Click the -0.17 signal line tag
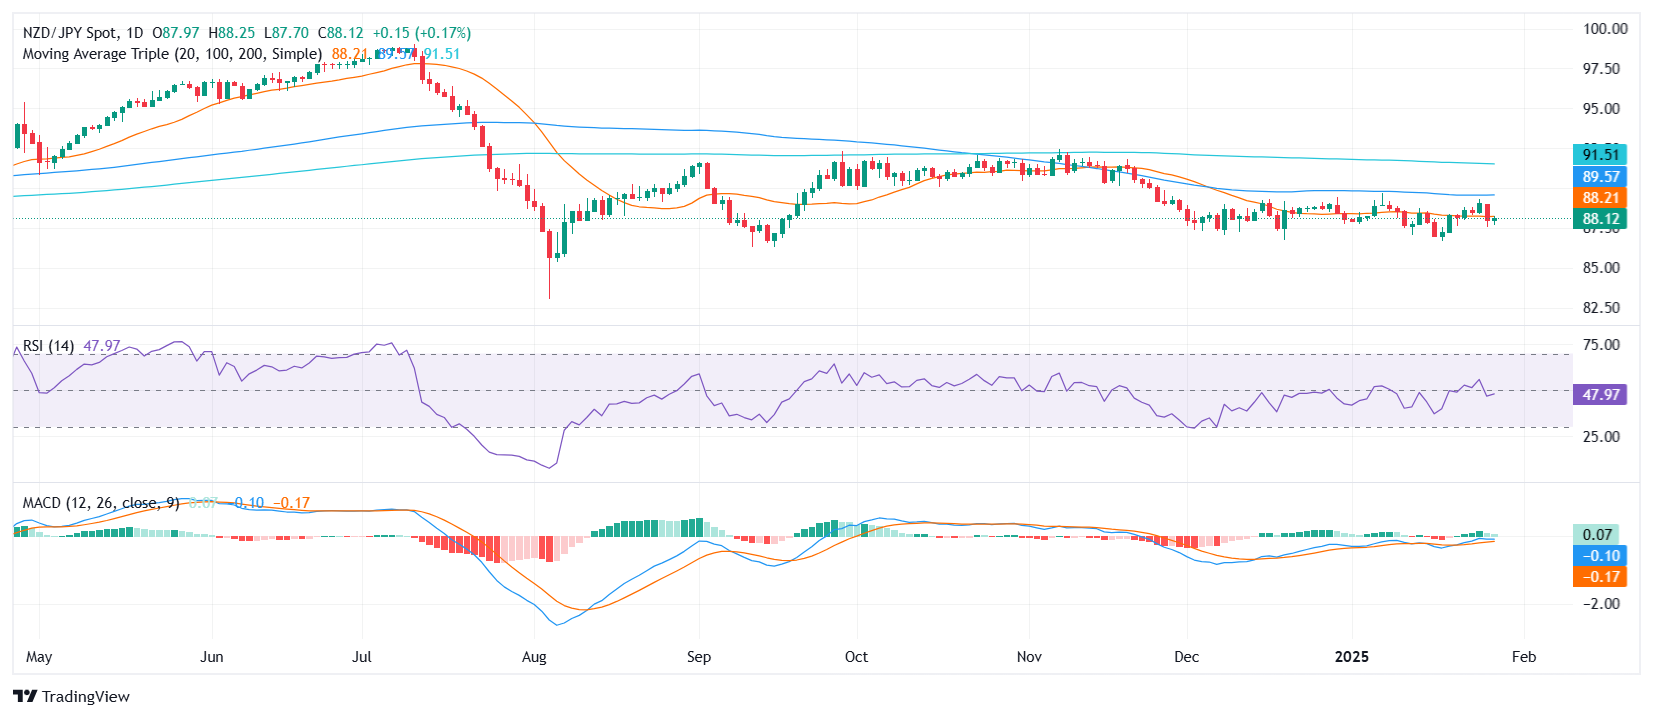 (1600, 577)
